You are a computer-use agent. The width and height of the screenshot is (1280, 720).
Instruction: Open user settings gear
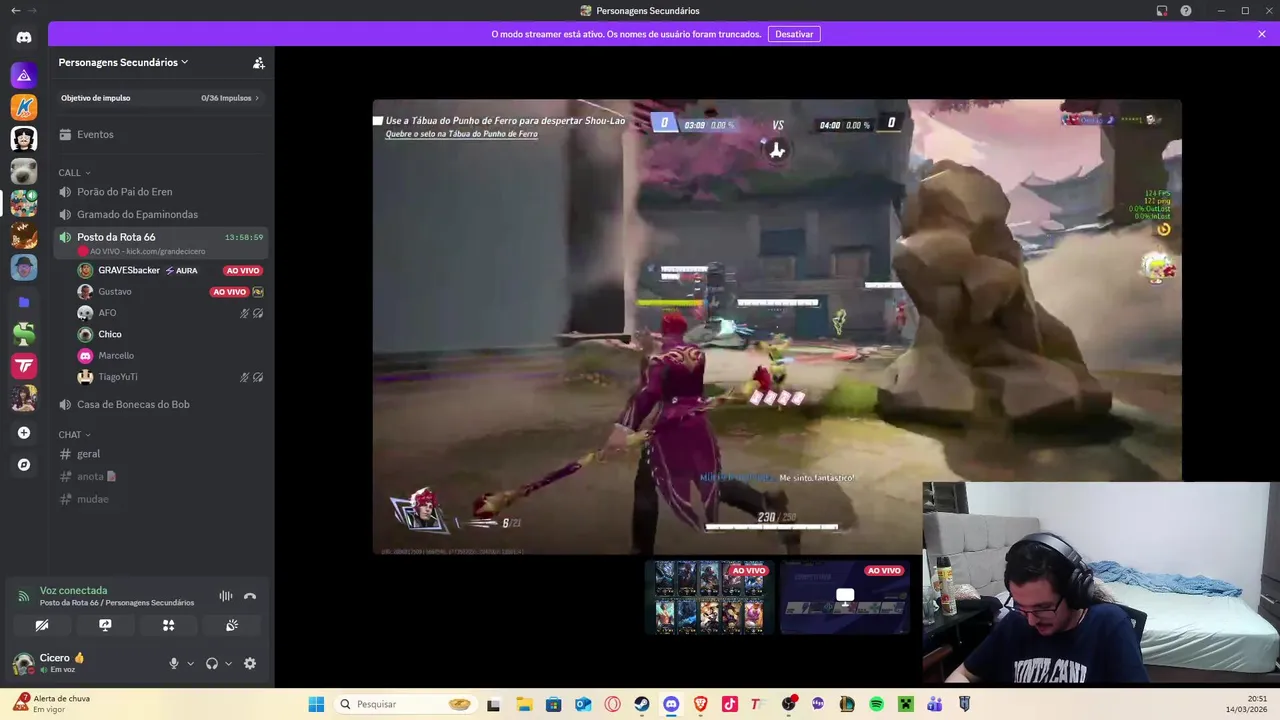[250, 663]
